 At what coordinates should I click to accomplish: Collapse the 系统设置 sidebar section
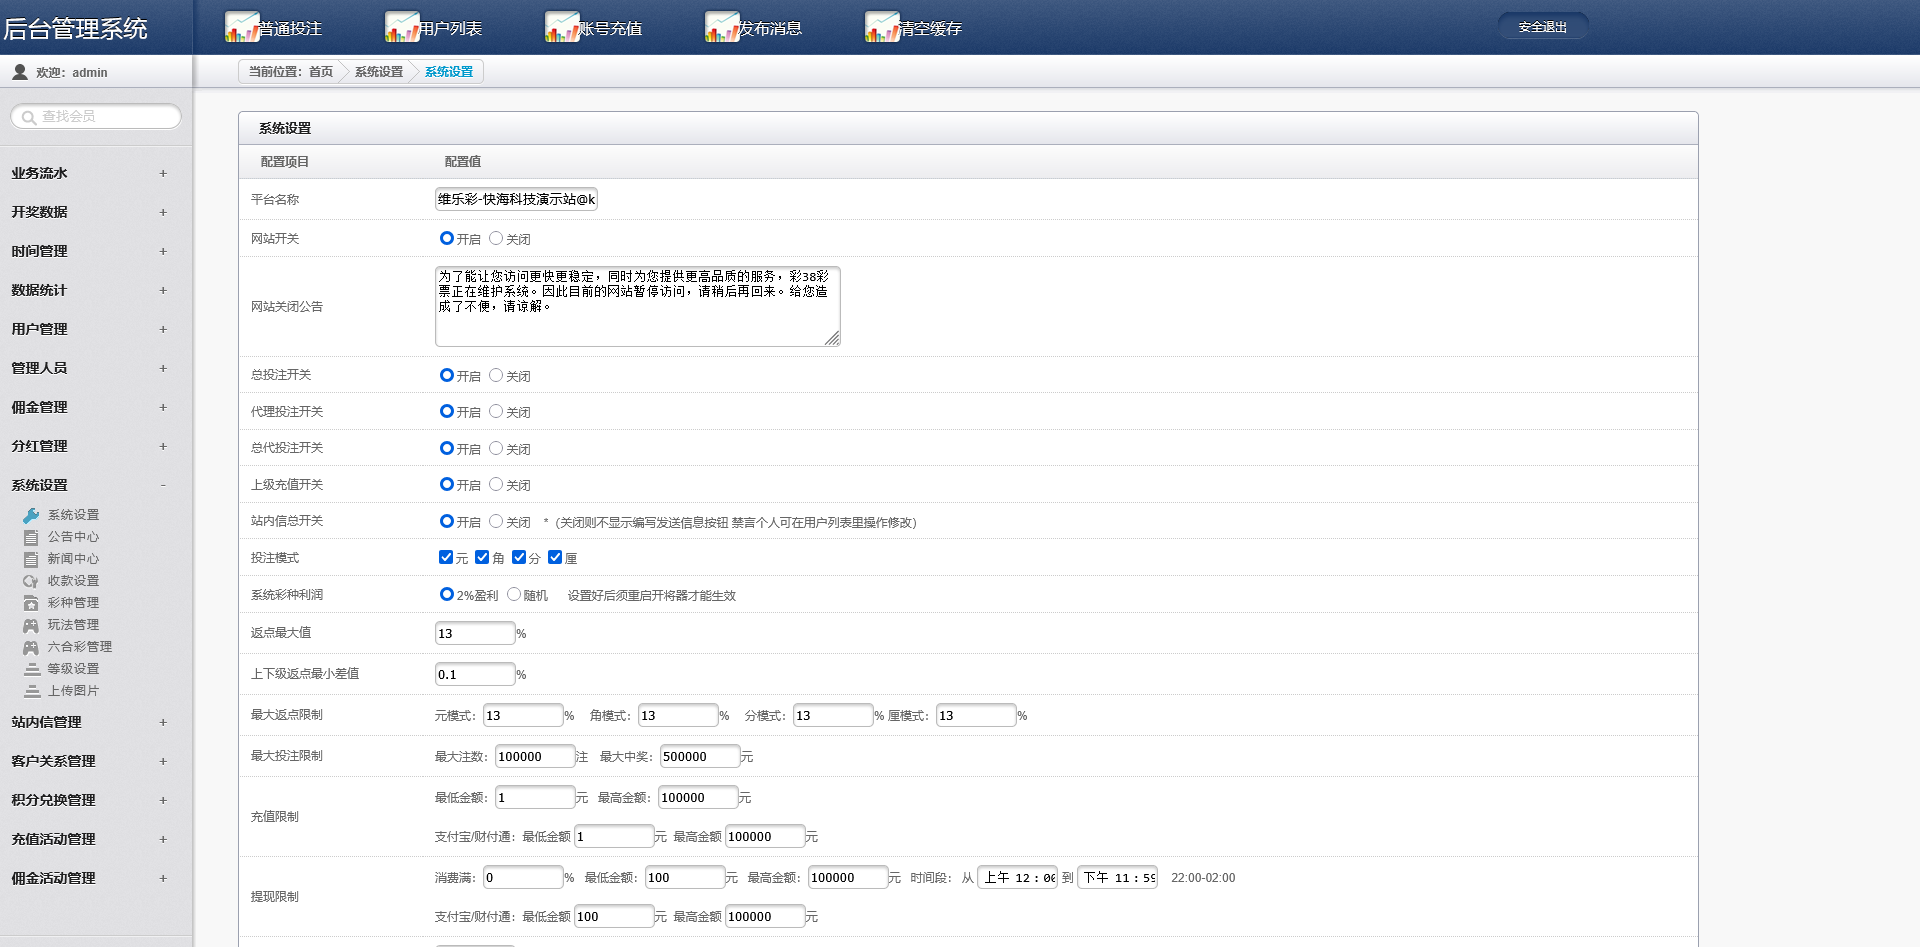(163, 485)
